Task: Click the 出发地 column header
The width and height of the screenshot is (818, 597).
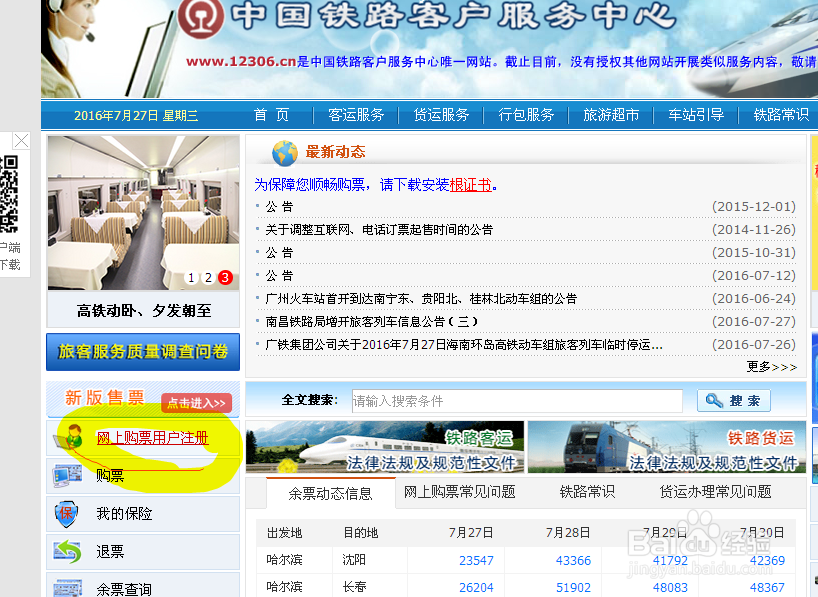Action: [284, 533]
